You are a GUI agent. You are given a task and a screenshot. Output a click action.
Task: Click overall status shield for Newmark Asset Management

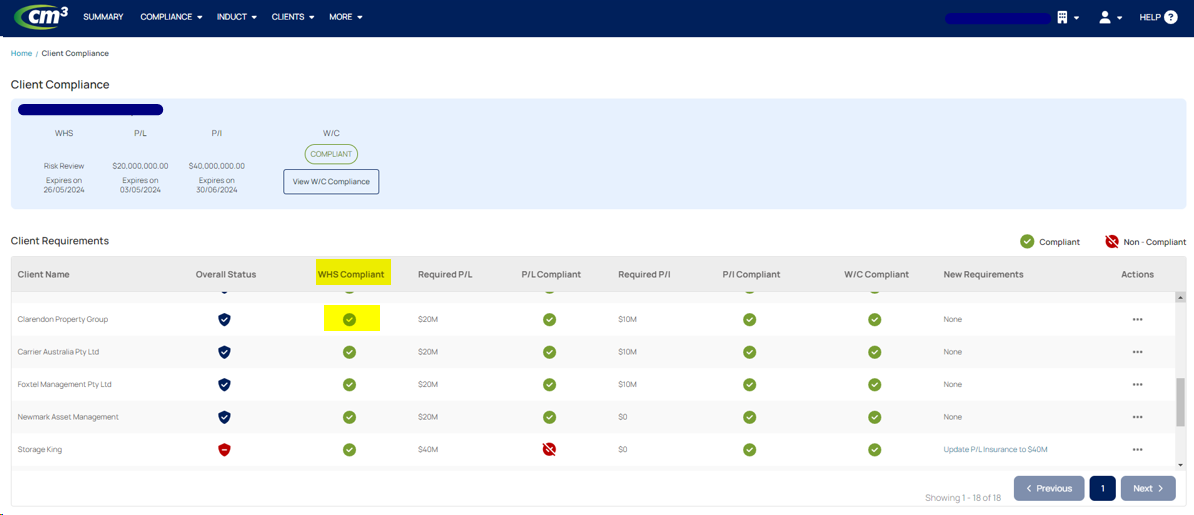(225, 417)
